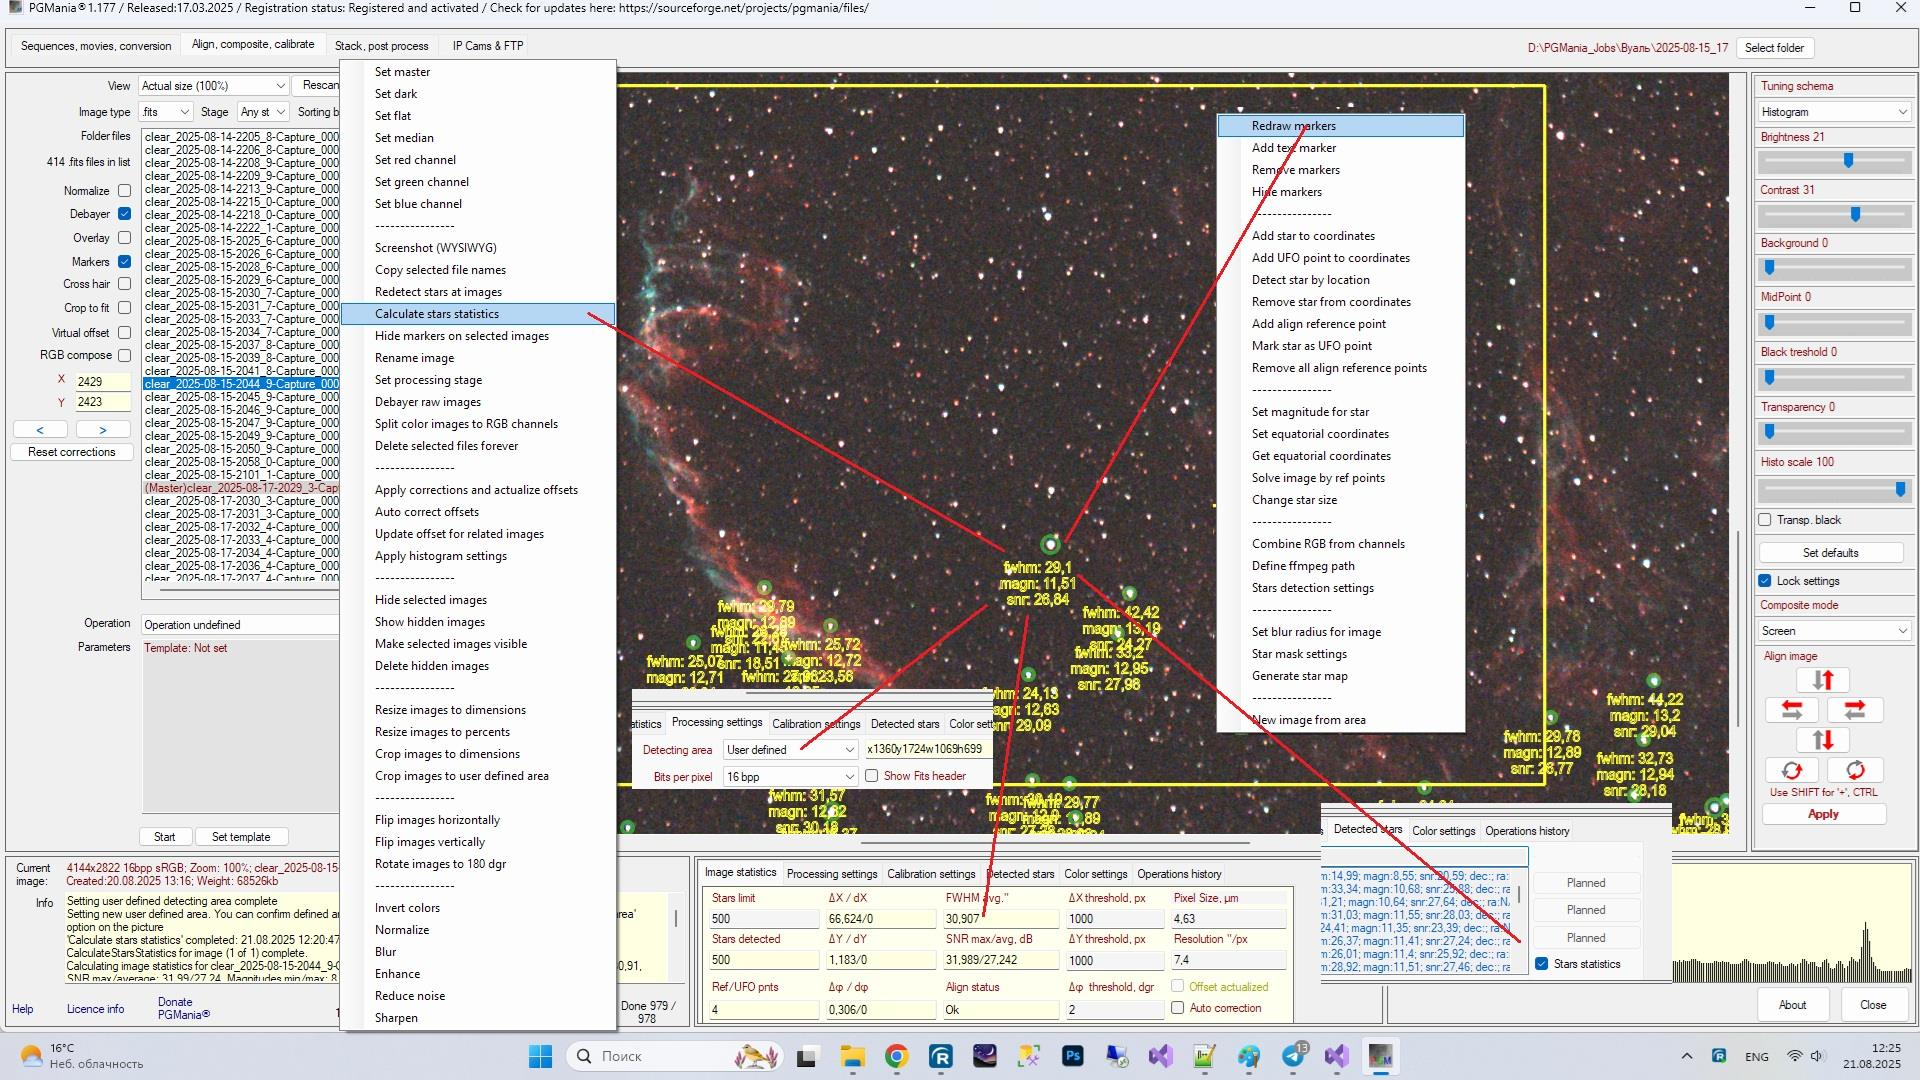Switch to 'IP Cams & FTP' tab
1922x1080 pixels.
[x=488, y=46]
